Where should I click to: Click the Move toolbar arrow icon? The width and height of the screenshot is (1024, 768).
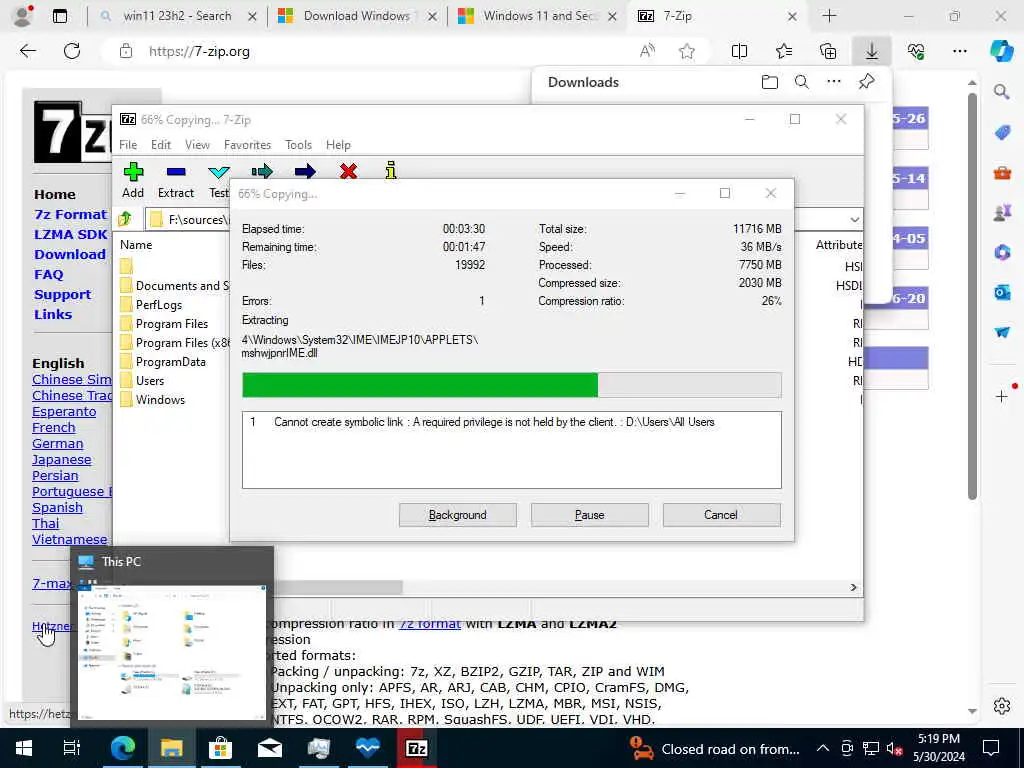pyautogui.click(x=305, y=172)
